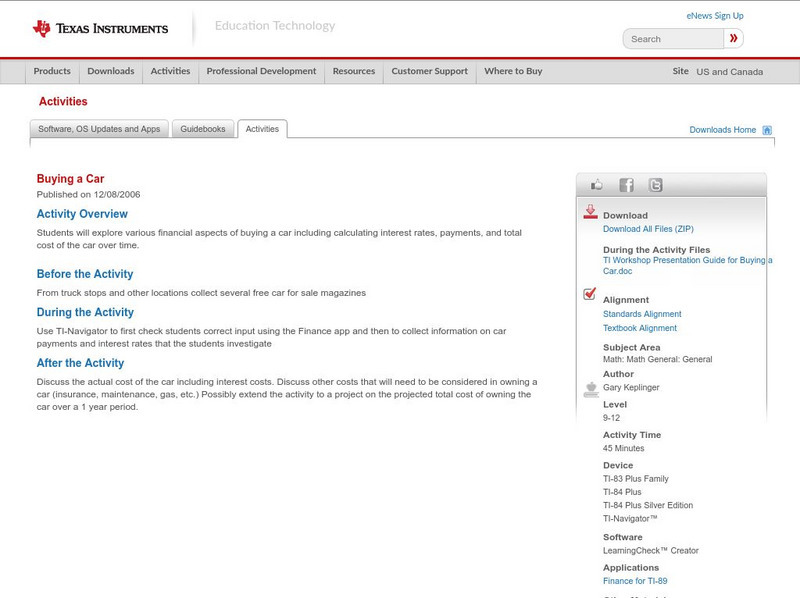Click the red checkmark Alignment icon

tap(589, 293)
